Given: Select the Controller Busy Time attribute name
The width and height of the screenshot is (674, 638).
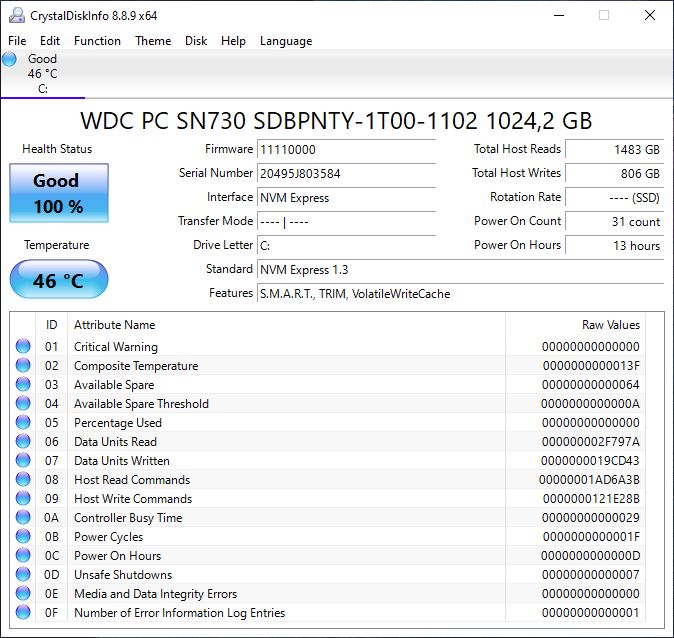Looking at the screenshot, I should click(128, 518).
